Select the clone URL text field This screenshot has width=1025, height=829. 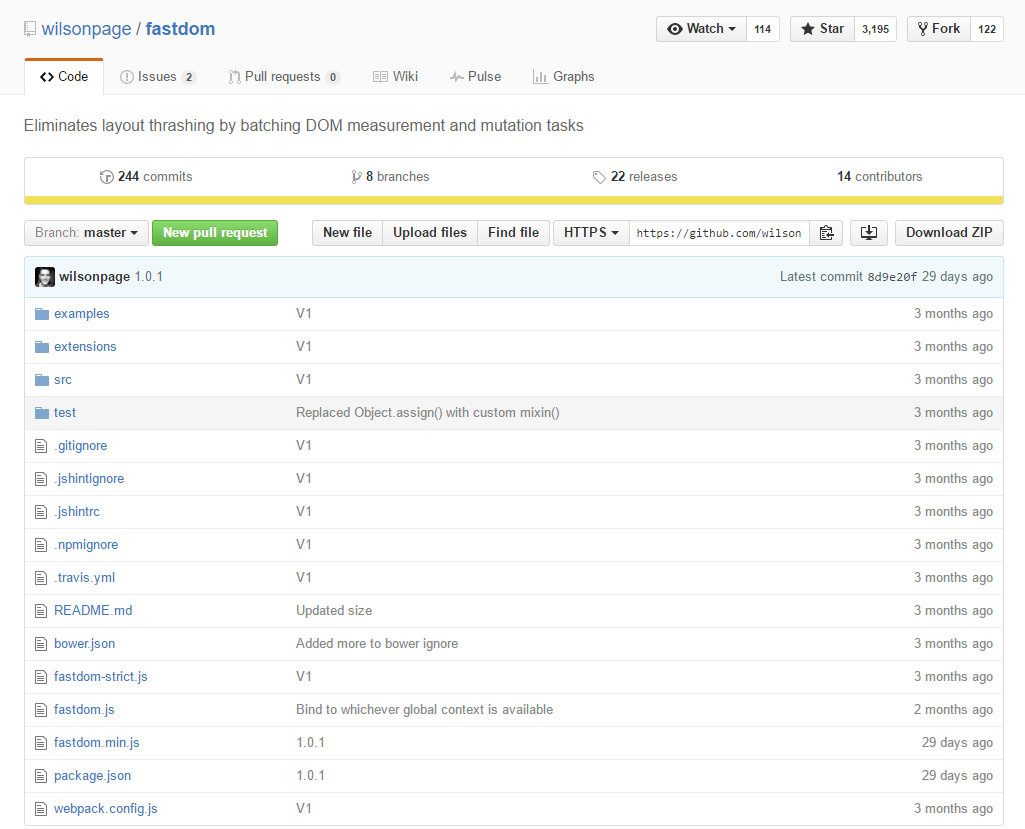pos(719,233)
